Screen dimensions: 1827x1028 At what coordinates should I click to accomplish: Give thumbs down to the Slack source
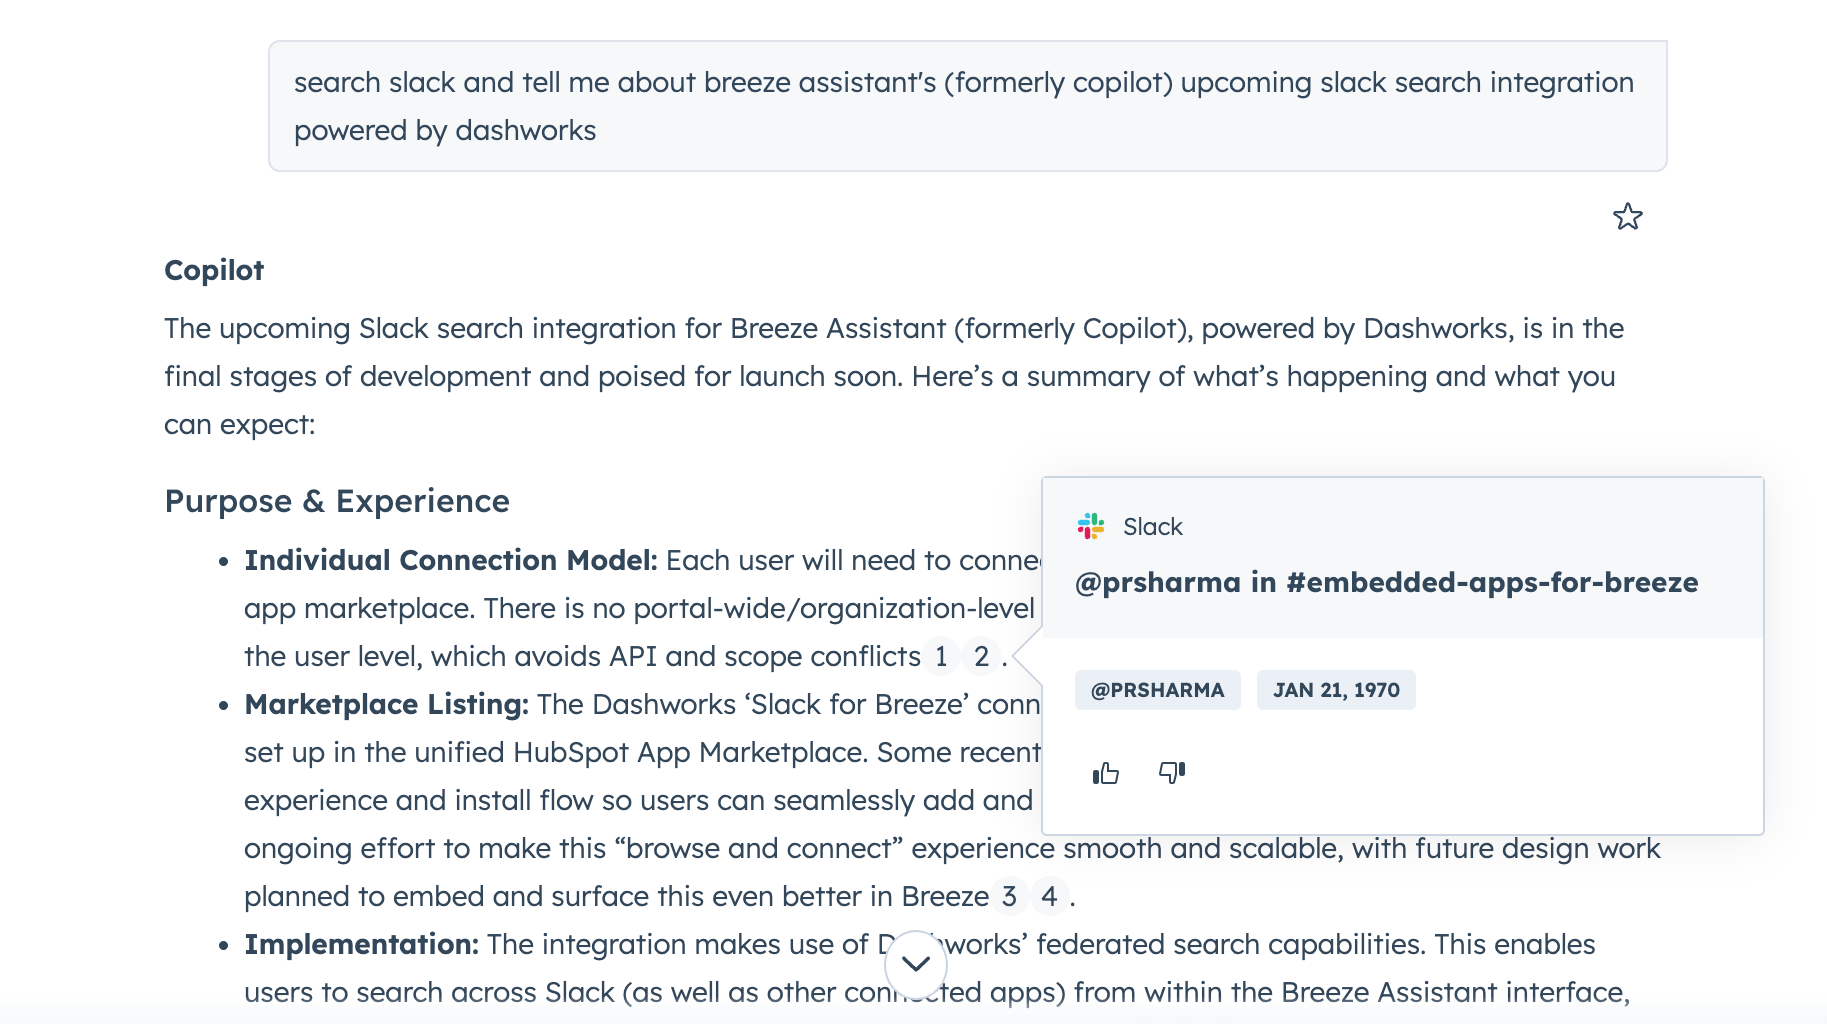point(1171,772)
